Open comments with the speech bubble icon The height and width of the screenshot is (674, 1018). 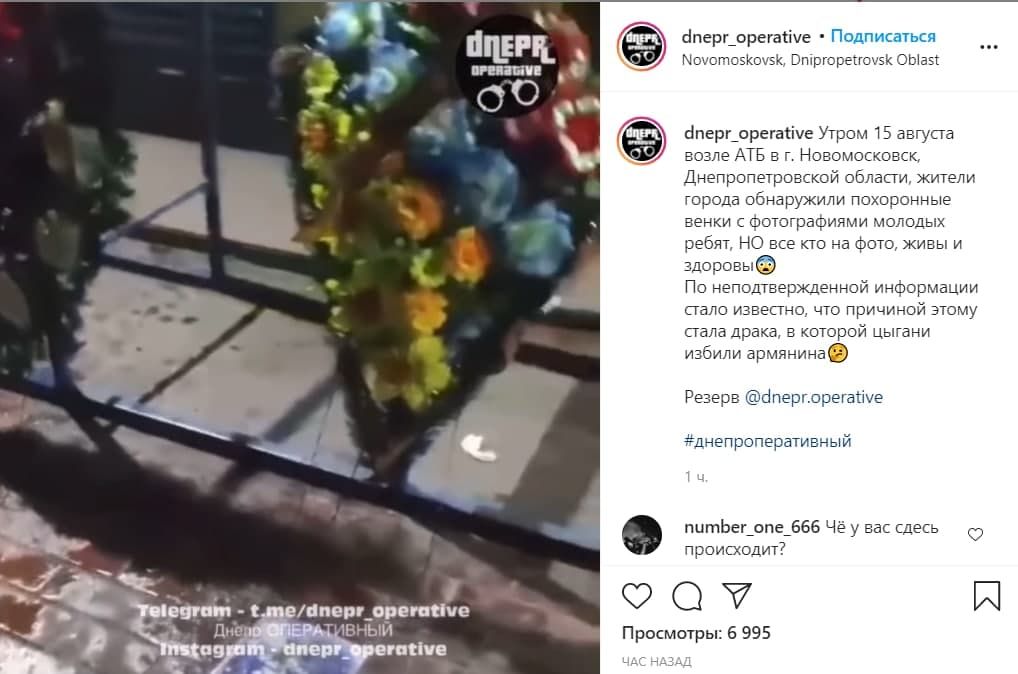[x=687, y=596]
